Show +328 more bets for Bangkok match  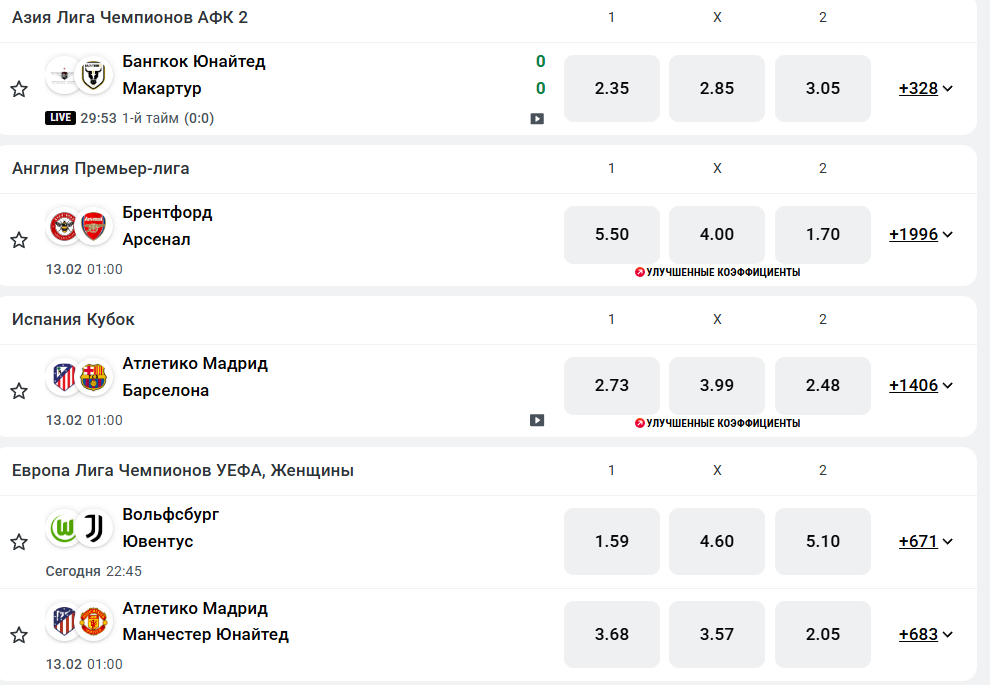[x=925, y=88]
